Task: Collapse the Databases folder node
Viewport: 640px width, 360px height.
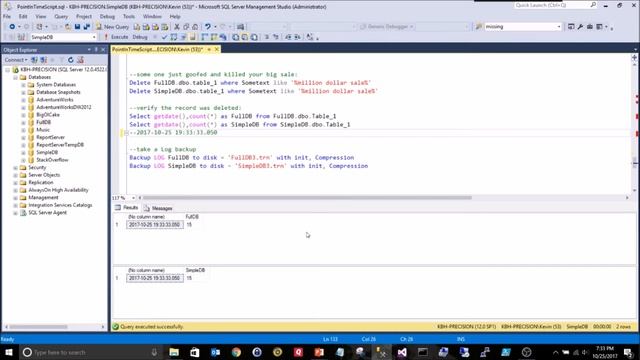Action: (x=16, y=77)
